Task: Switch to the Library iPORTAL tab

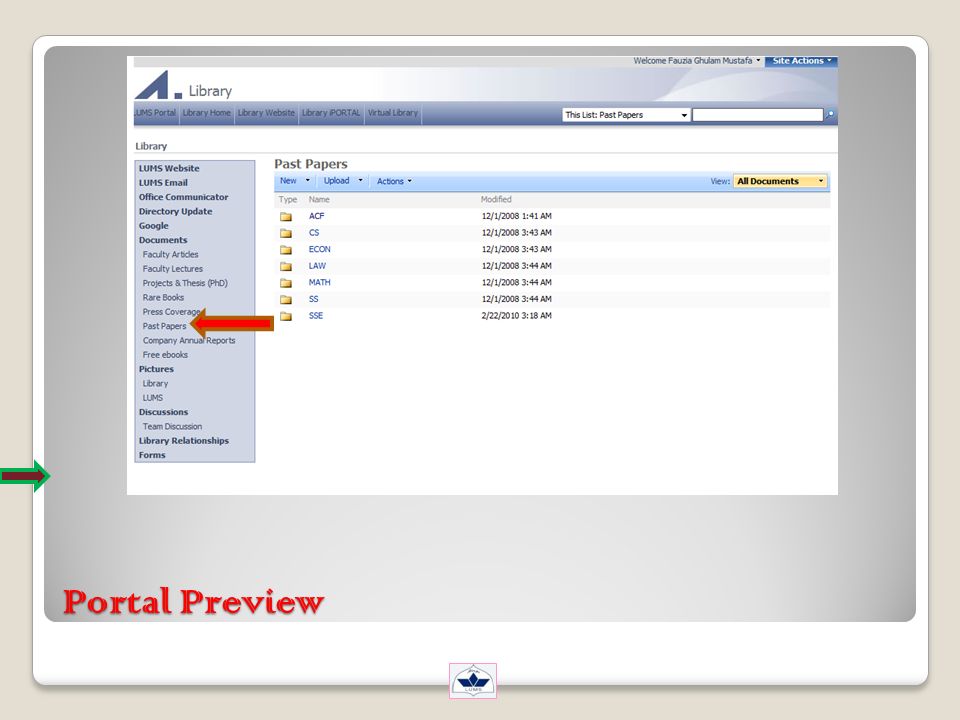Action: pyautogui.click(x=331, y=113)
